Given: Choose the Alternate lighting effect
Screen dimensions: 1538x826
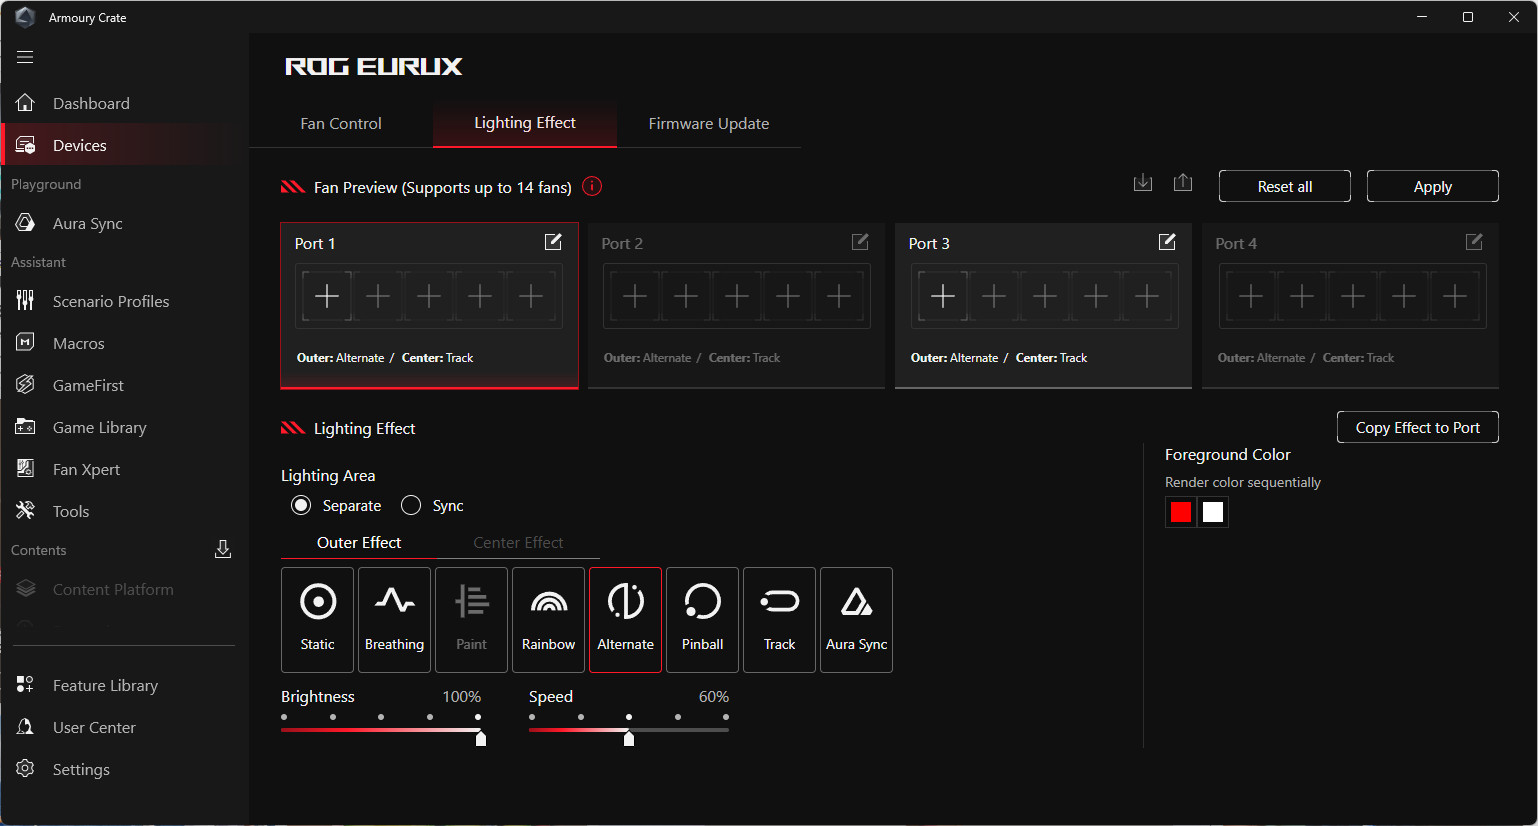Looking at the screenshot, I should (626, 620).
